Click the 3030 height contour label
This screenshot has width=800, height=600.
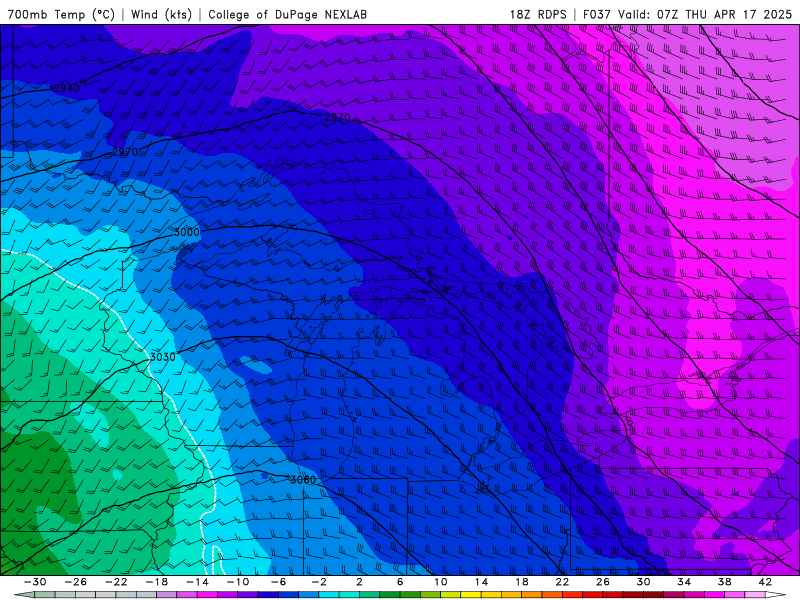[x=163, y=357]
